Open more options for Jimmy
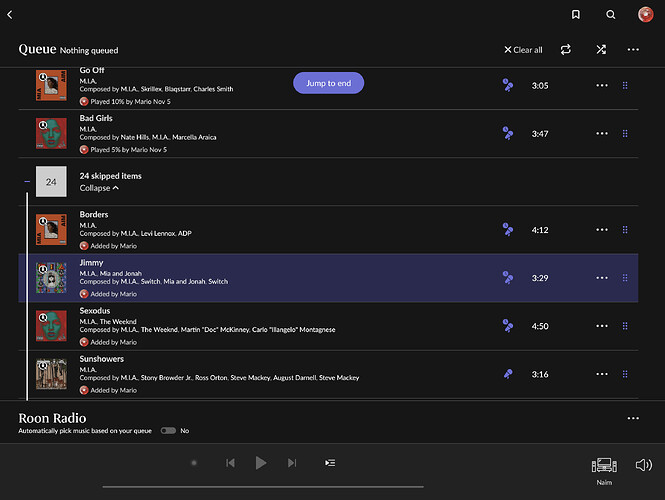The image size is (665, 500). click(602, 278)
